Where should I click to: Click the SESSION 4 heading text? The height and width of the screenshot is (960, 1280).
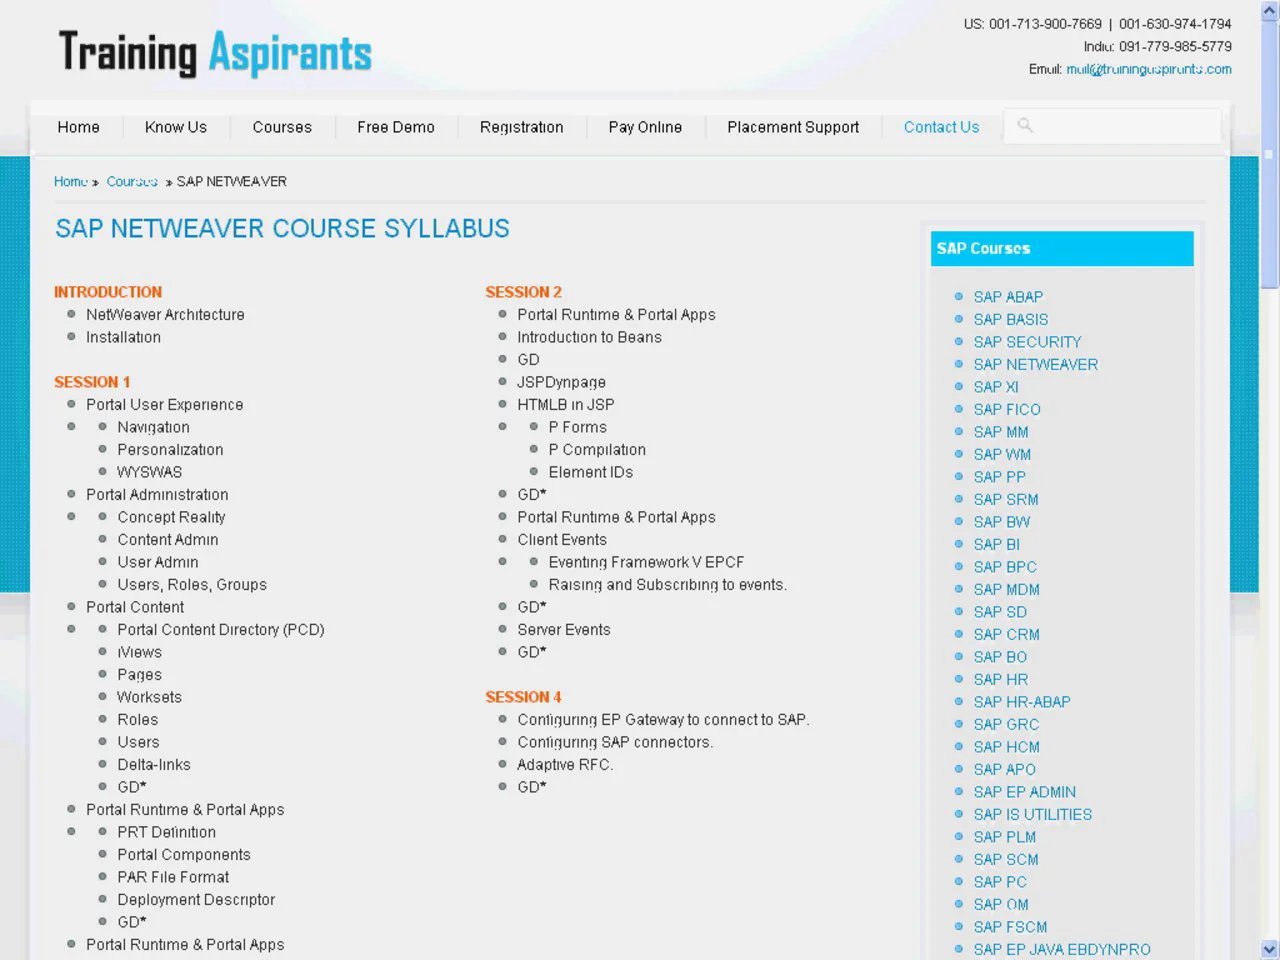click(523, 697)
